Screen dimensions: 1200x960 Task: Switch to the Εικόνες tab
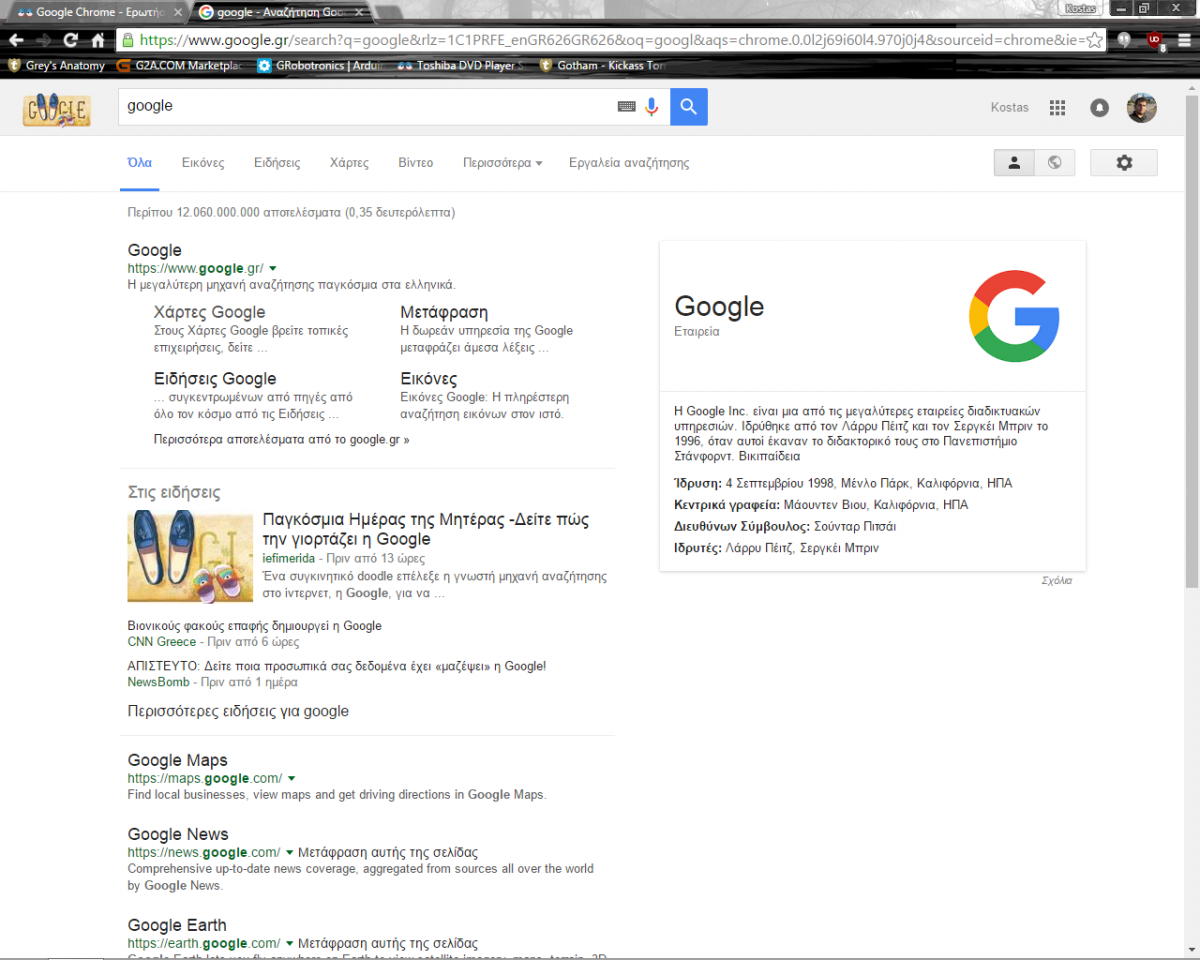click(x=203, y=163)
